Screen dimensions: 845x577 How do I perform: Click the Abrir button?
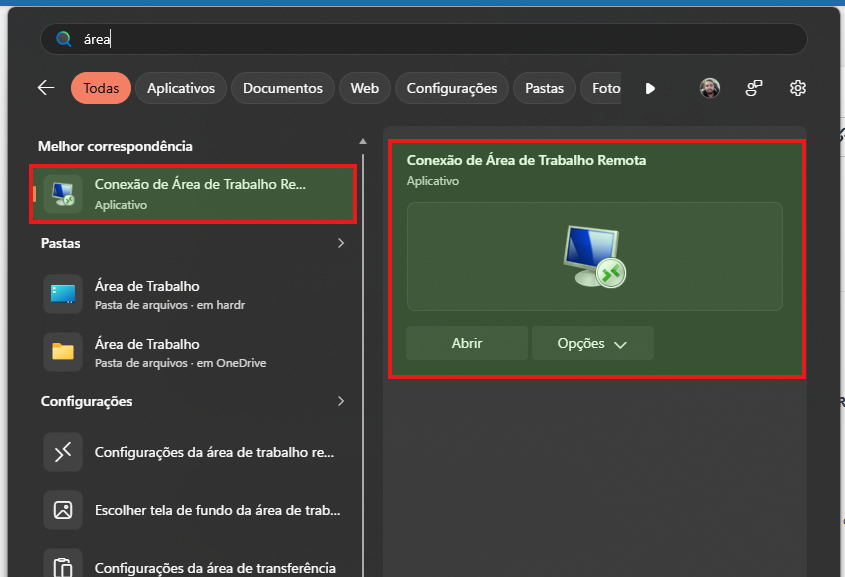pyautogui.click(x=467, y=343)
